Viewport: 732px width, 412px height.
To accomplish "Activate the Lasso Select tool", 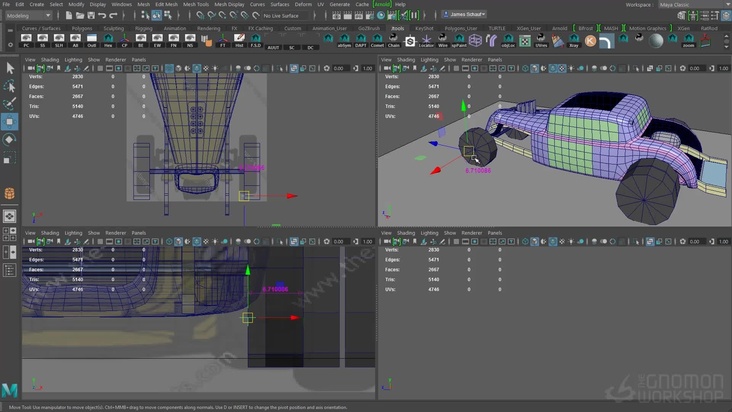I will pos(9,85).
